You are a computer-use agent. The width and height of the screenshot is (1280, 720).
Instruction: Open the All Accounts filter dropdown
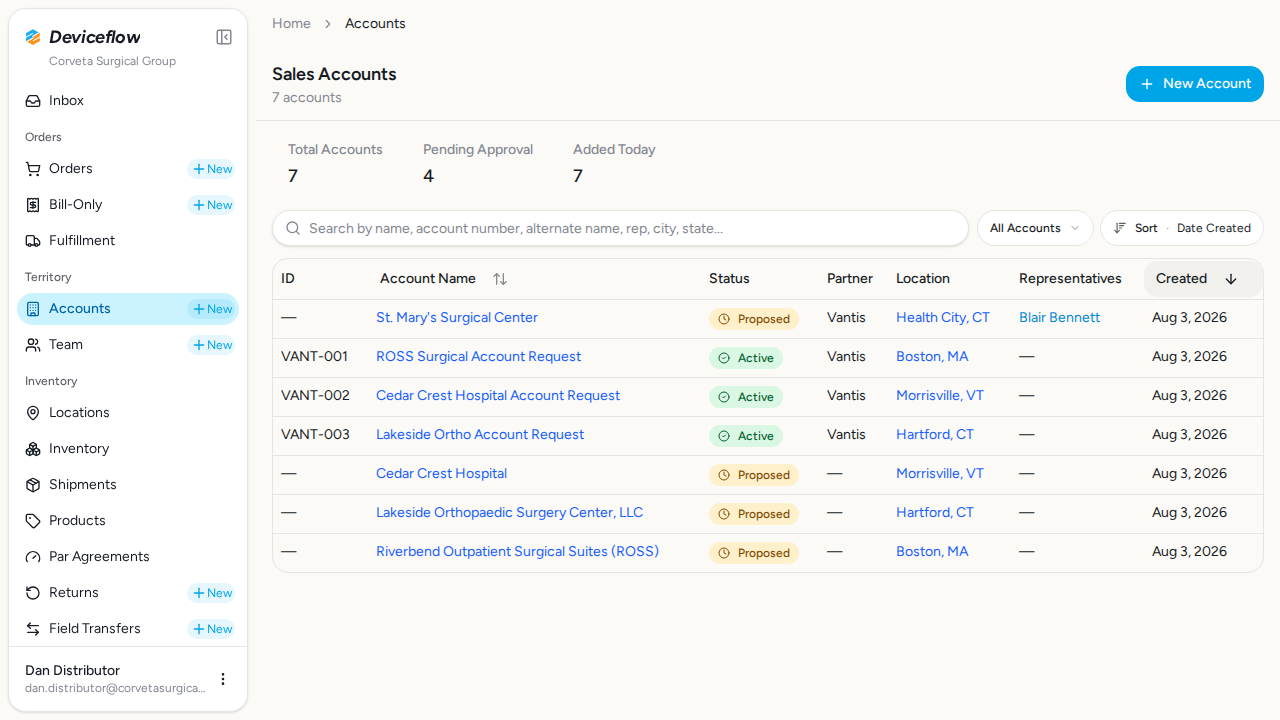pos(1035,228)
